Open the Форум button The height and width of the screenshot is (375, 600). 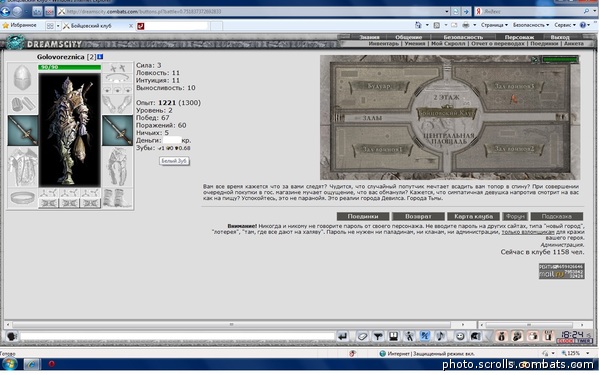515,217
